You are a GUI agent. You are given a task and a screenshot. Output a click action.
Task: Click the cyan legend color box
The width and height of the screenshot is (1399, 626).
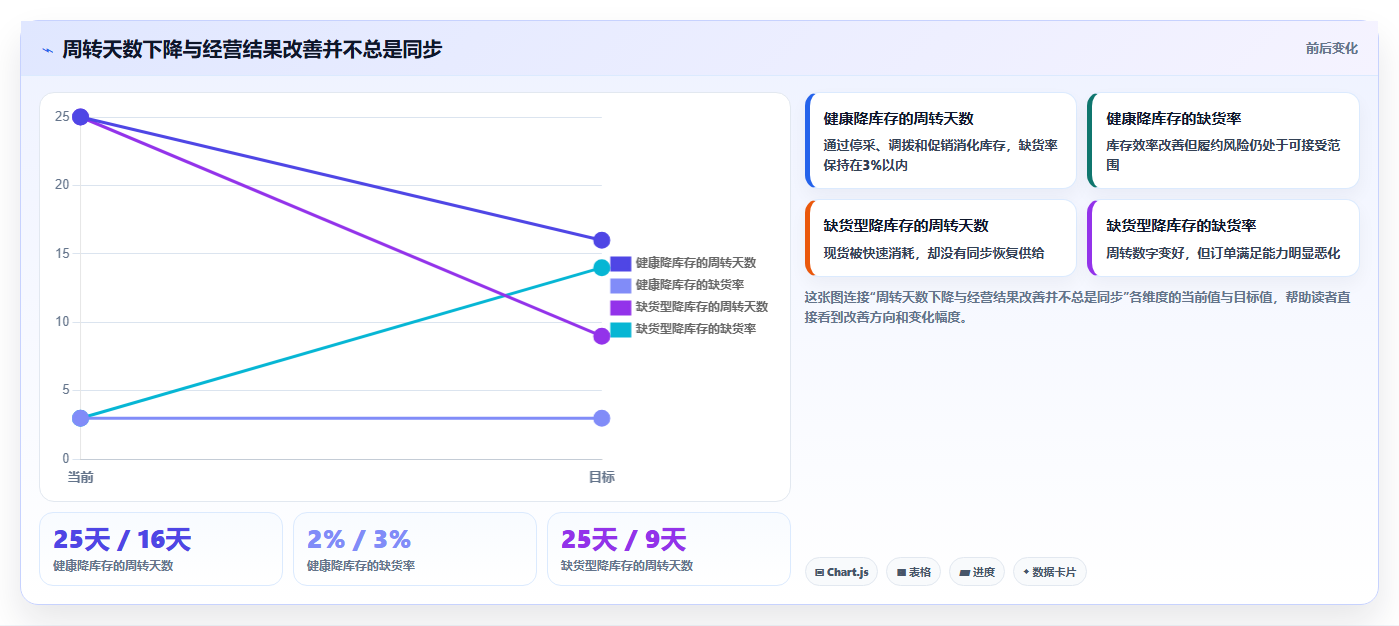tap(621, 329)
